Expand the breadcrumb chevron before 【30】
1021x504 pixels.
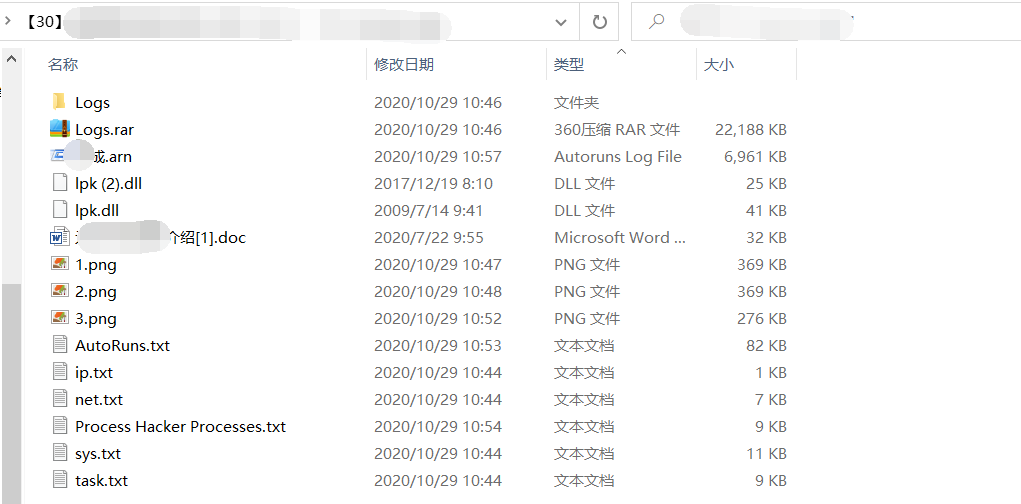tap(7, 21)
